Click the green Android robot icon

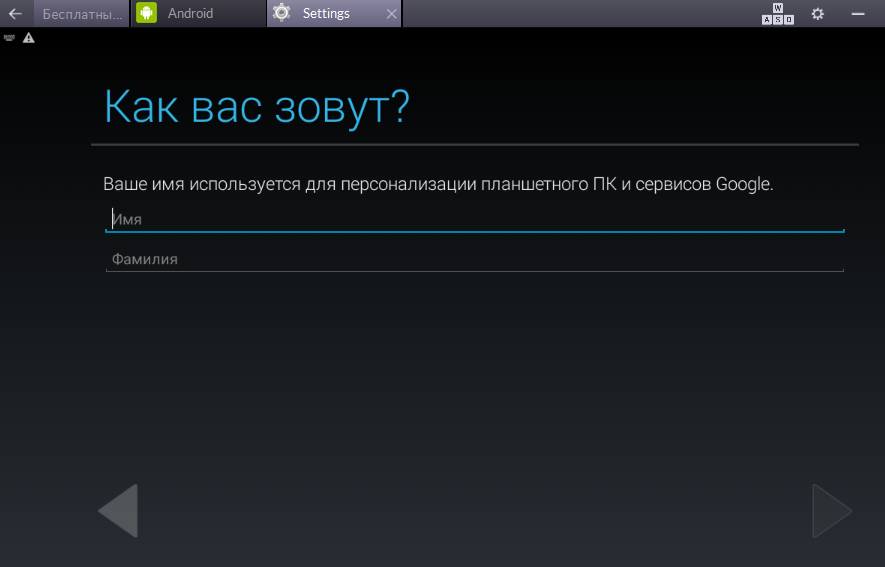pos(147,14)
